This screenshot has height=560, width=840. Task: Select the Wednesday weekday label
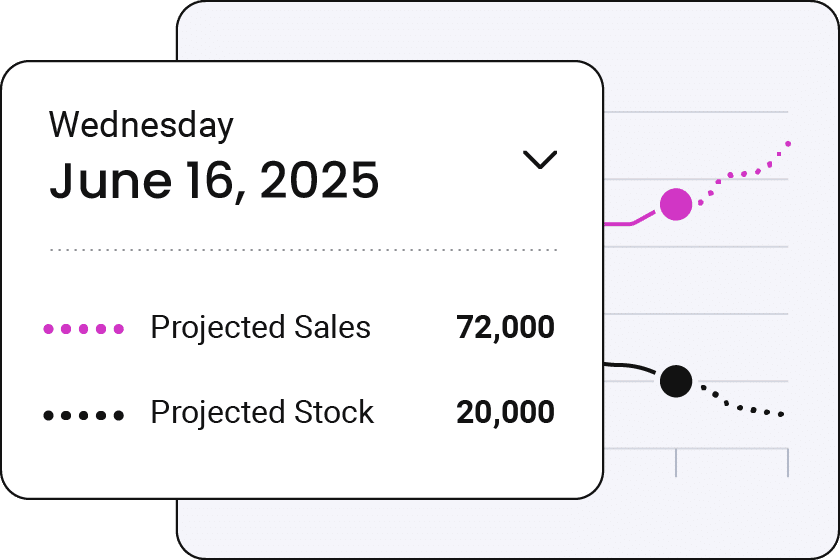(x=141, y=125)
